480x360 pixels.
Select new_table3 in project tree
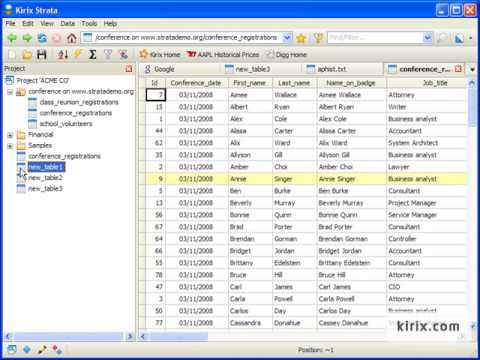click(x=45, y=189)
